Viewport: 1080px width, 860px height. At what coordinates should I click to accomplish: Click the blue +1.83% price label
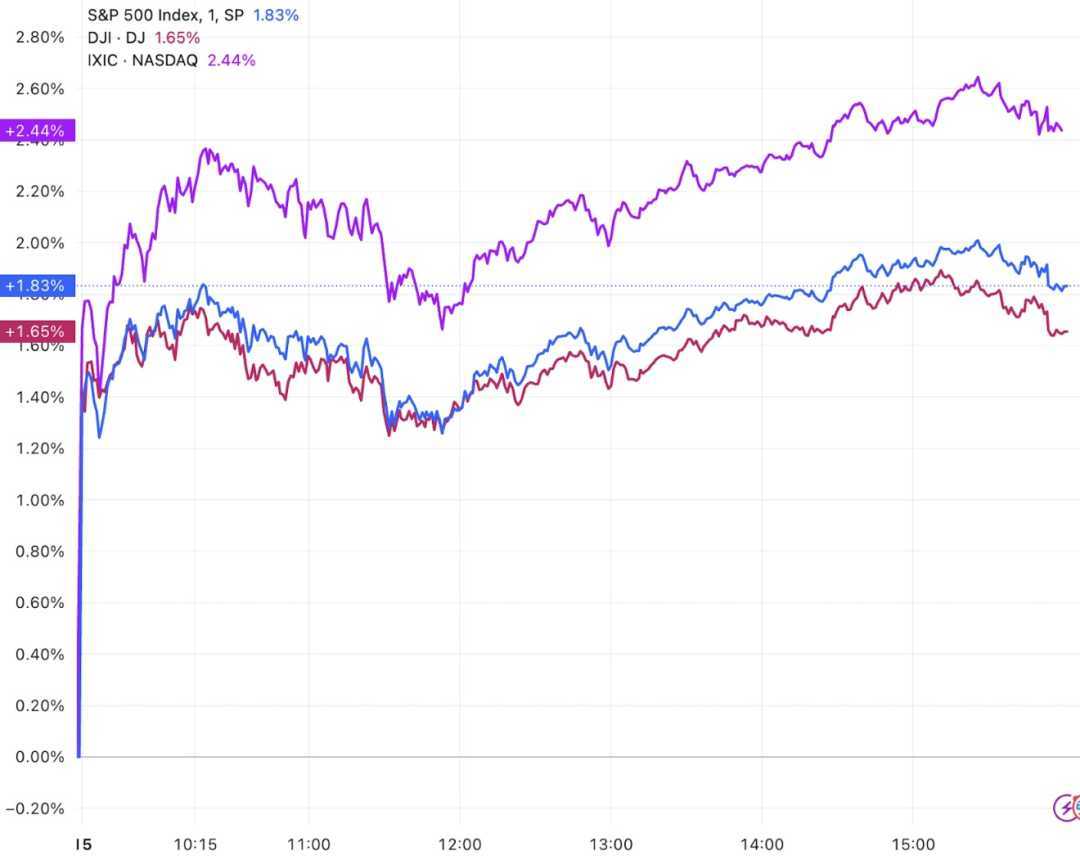click(x=35, y=286)
